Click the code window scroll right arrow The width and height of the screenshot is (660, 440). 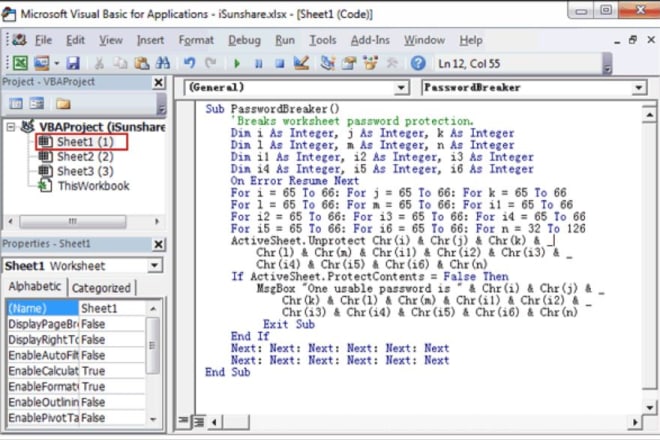(x=635, y=421)
